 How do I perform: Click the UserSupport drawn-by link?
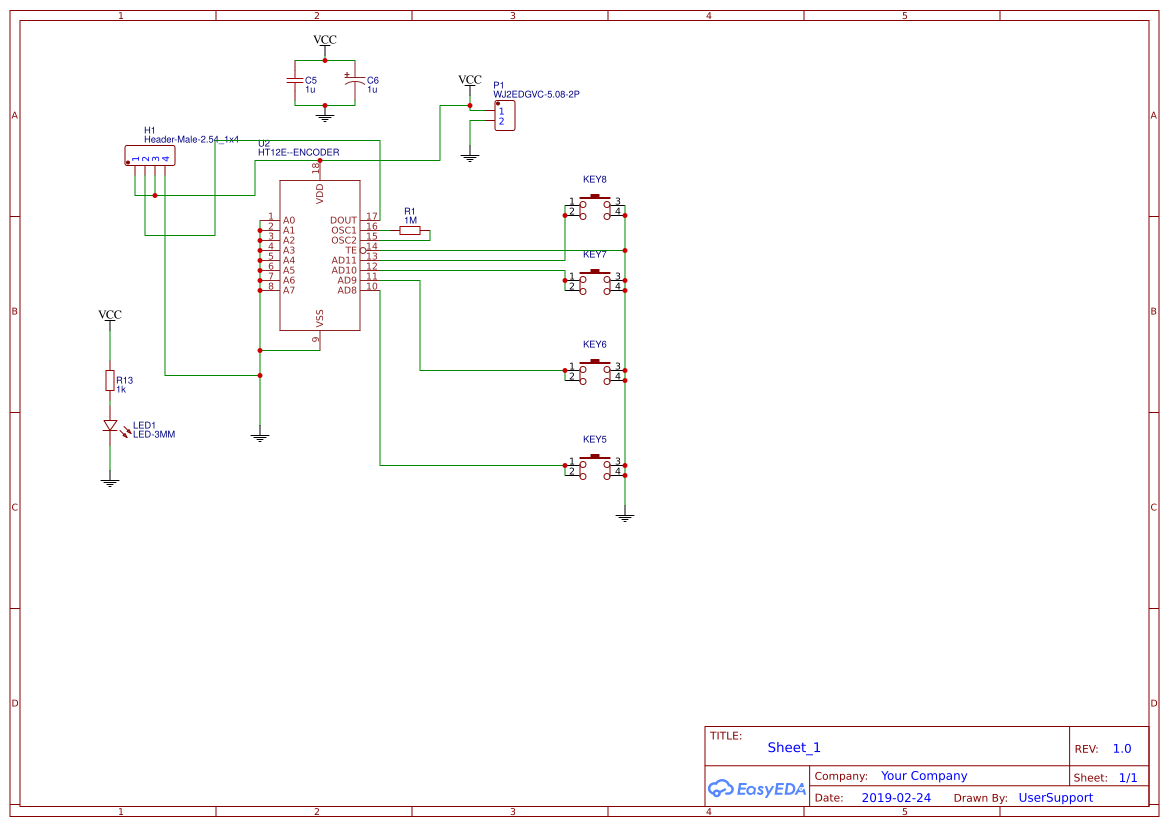tap(1056, 797)
